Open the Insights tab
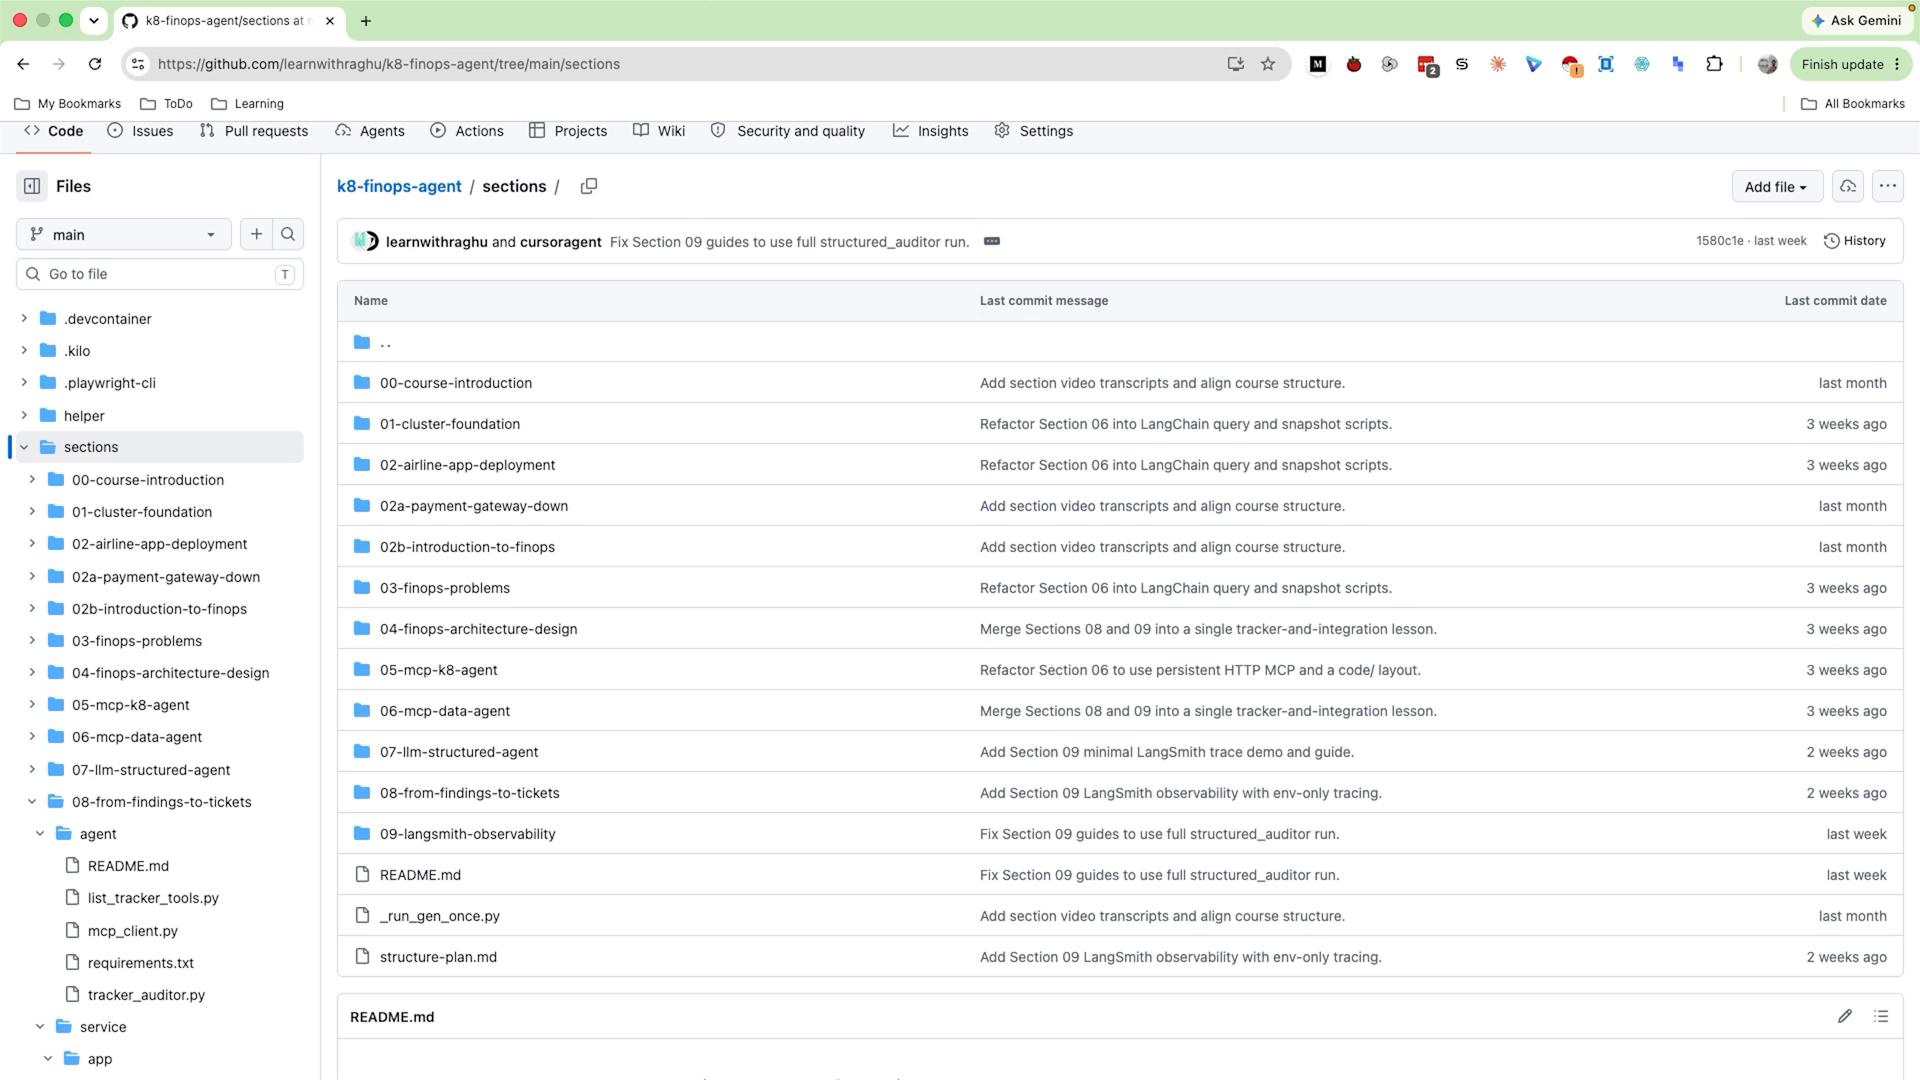1920x1080 pixels. [931, 131]
